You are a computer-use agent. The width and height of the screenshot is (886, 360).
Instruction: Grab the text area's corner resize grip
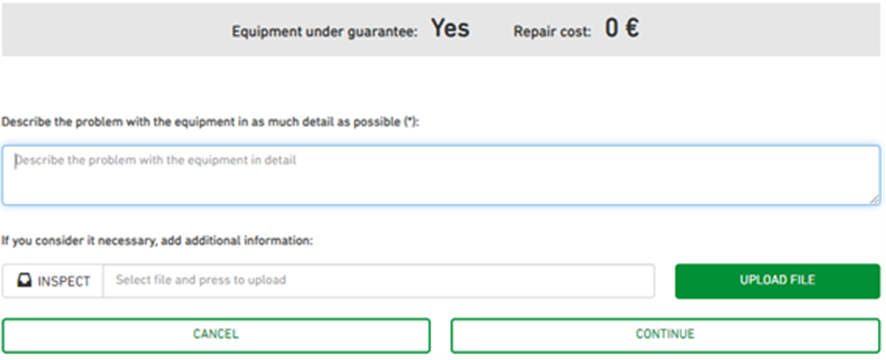click(874, 199)
